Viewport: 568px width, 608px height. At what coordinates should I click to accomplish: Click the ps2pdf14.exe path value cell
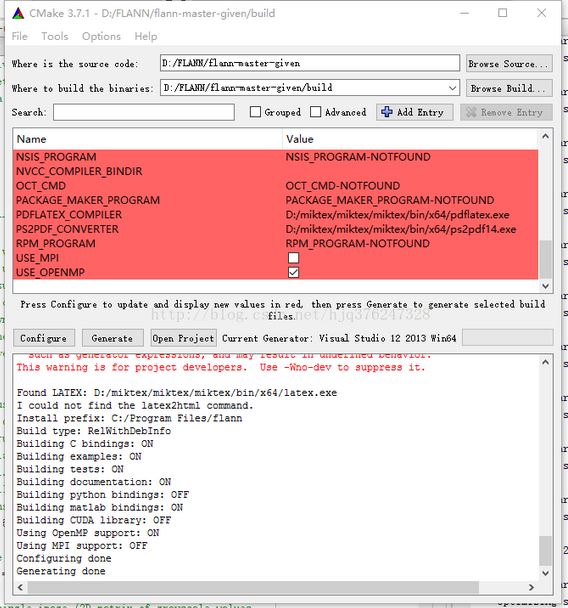pos(401,229)
